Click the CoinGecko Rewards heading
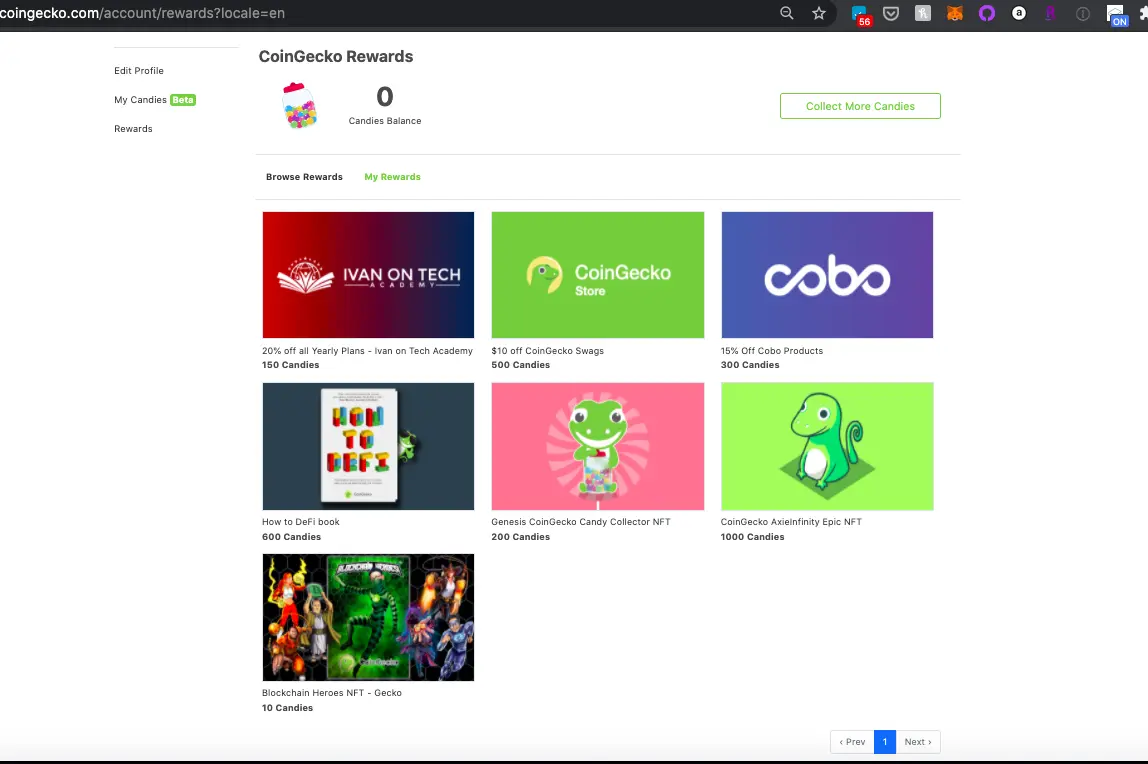Screen dimensions: 1148x764 pos(336,56)
